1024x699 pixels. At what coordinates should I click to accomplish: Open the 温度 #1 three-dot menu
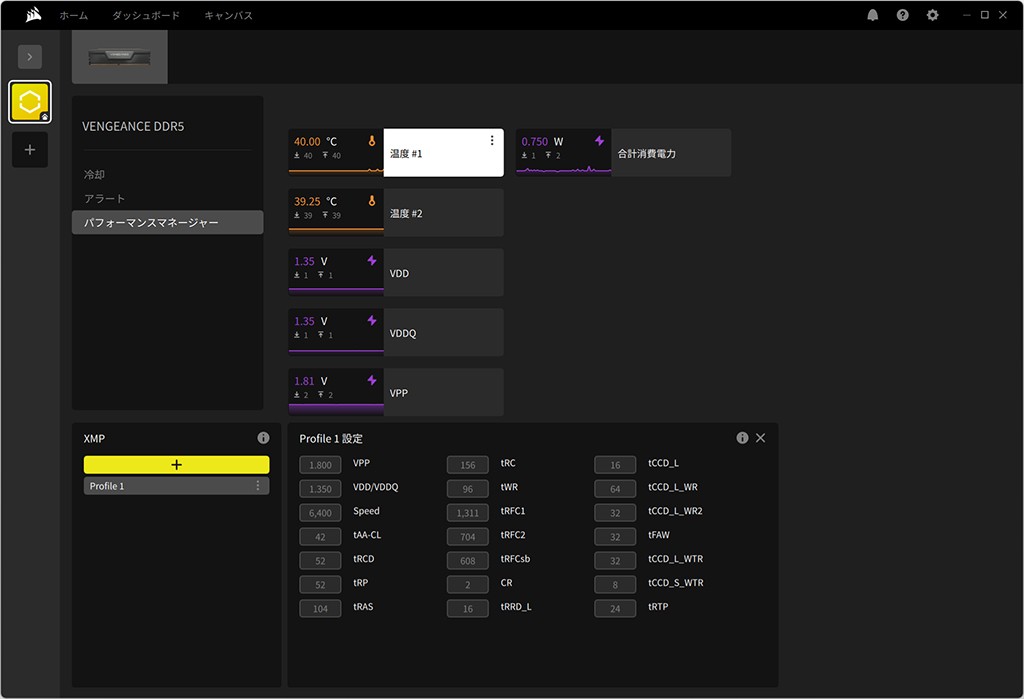click(x=492, y=141)
